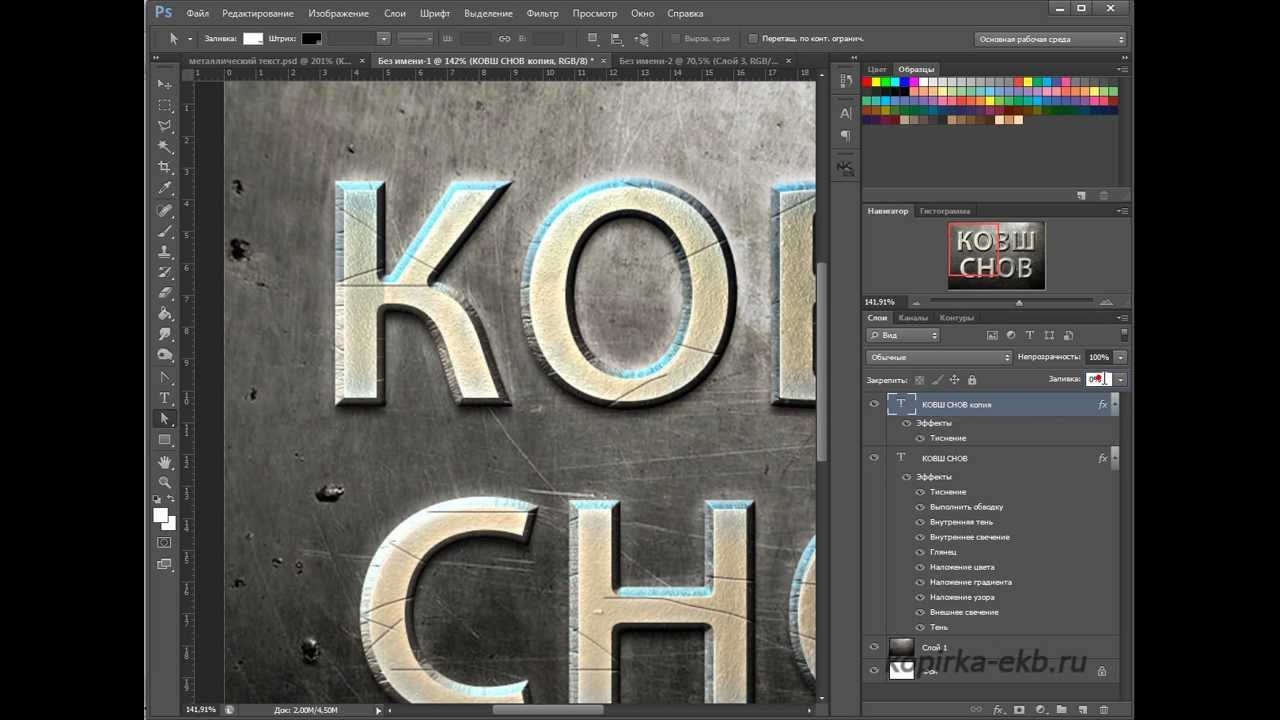Select the Rectangular Marquee tool

[165, 106]
